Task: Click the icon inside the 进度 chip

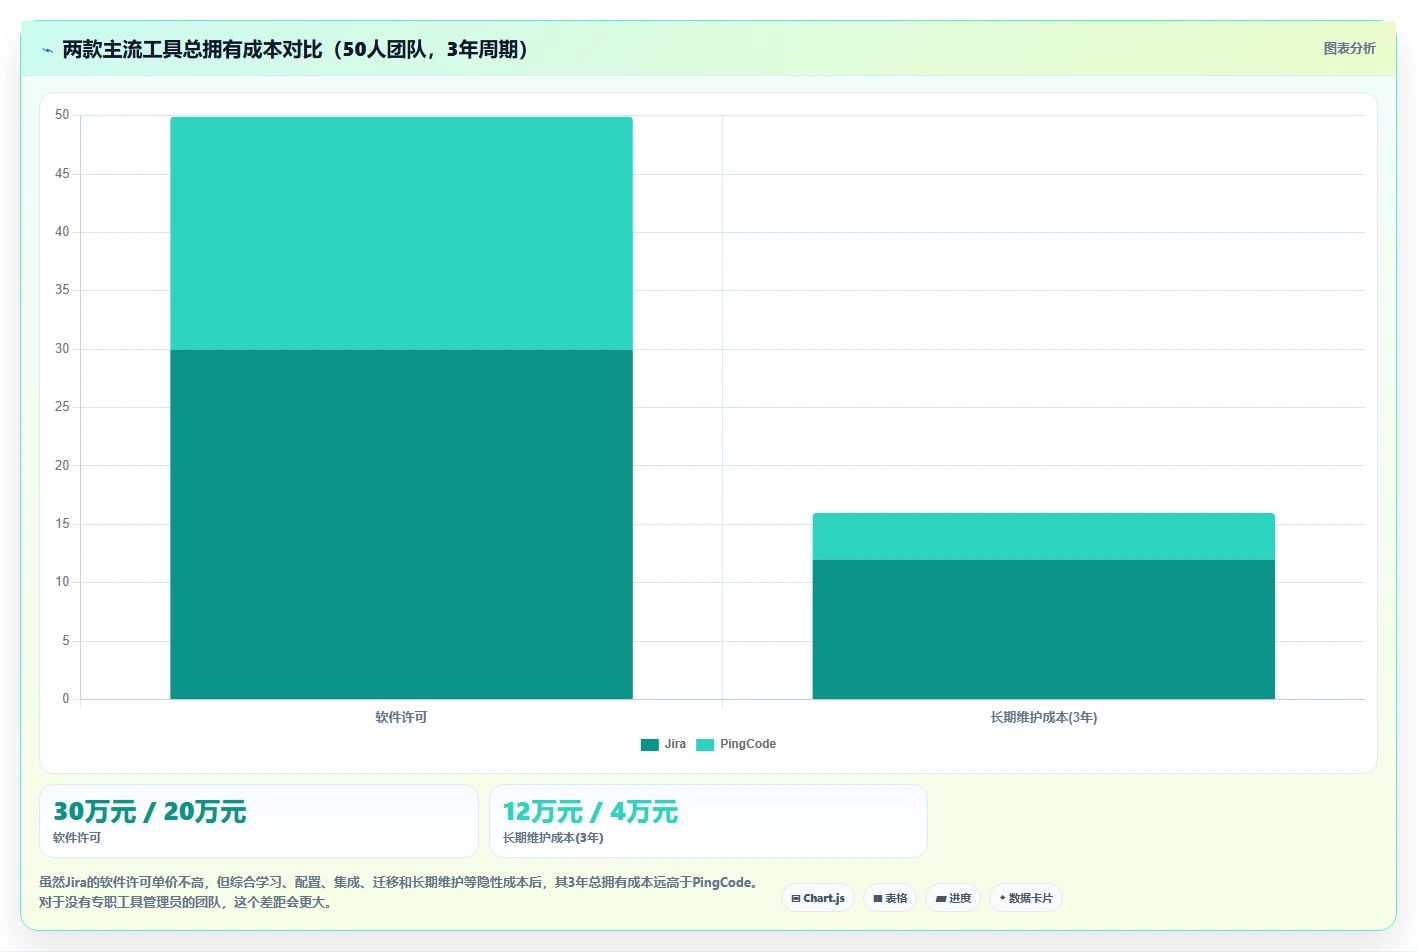Action: (x=940, y=898)
